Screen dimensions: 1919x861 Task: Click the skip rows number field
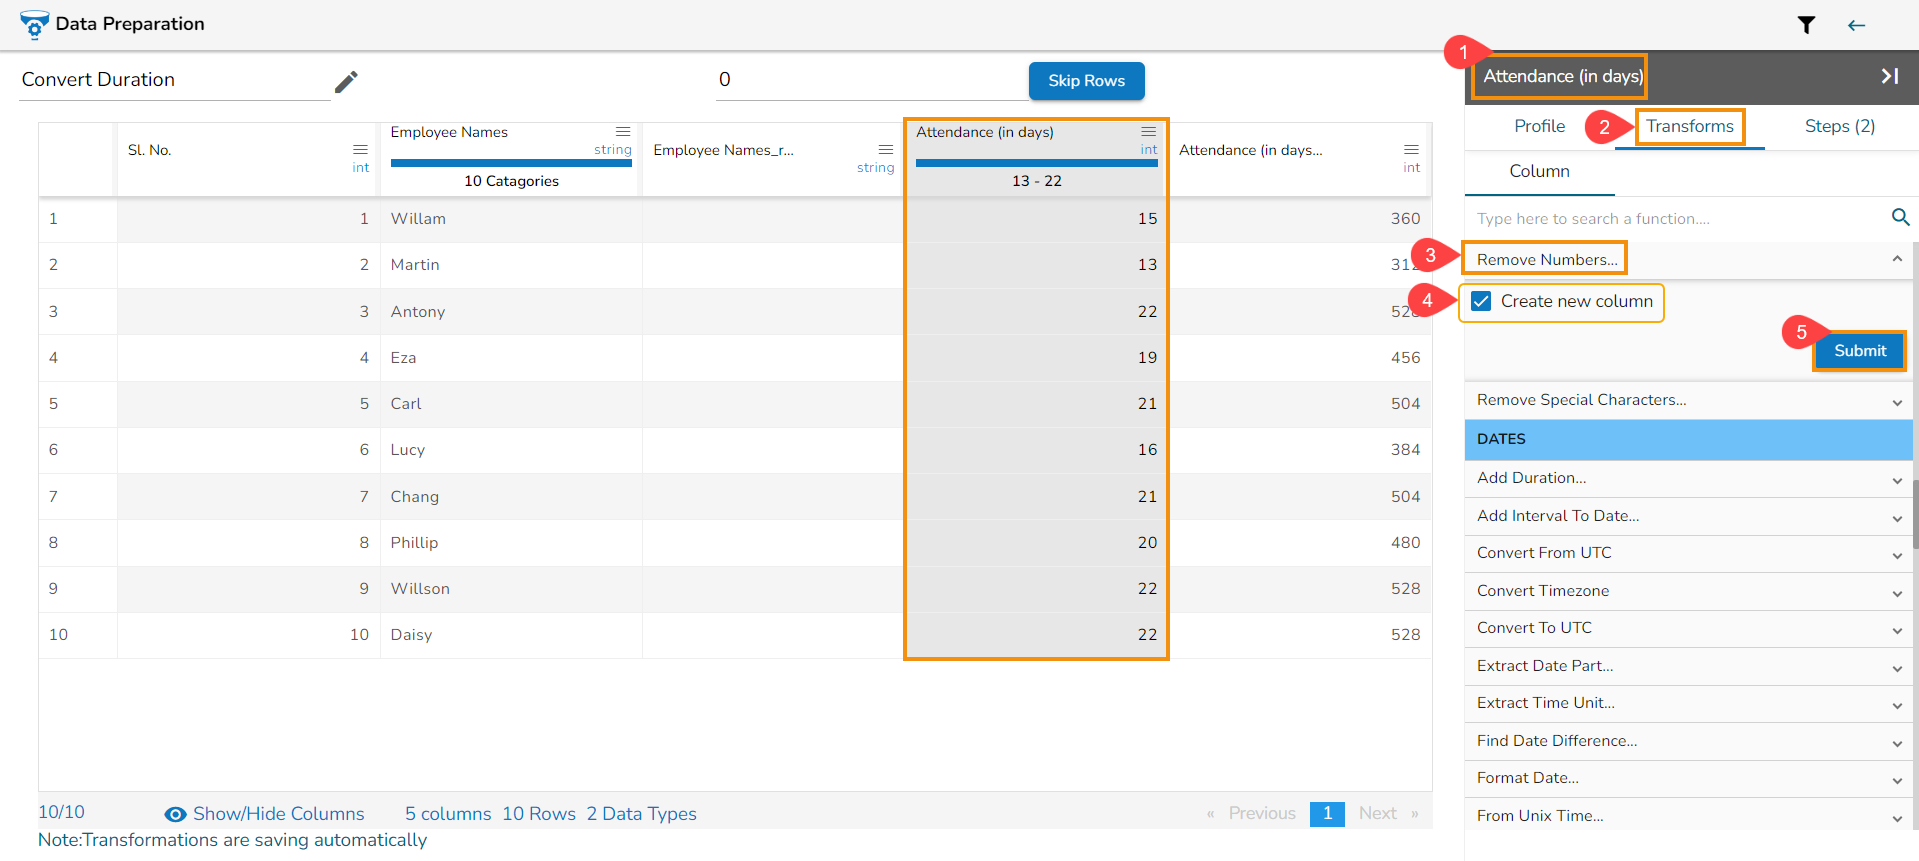pyautogui.click(x=868, y=80)
